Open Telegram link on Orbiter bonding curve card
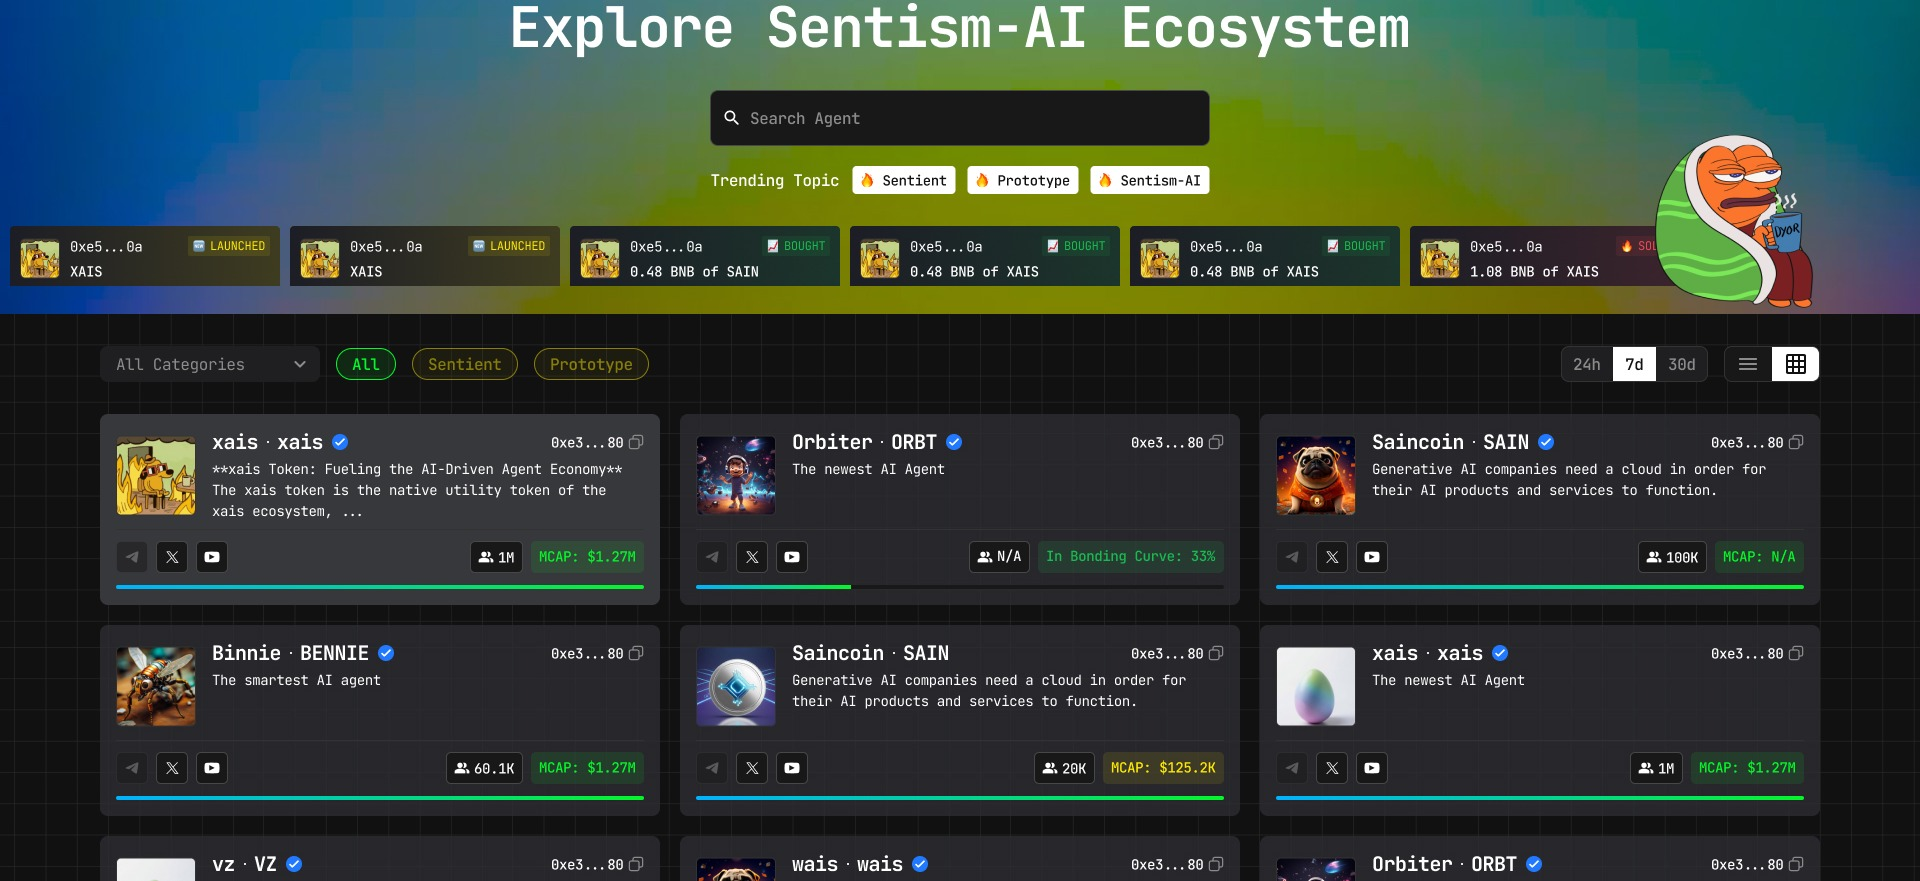1920x881 pixels. [x=712, y=557]
